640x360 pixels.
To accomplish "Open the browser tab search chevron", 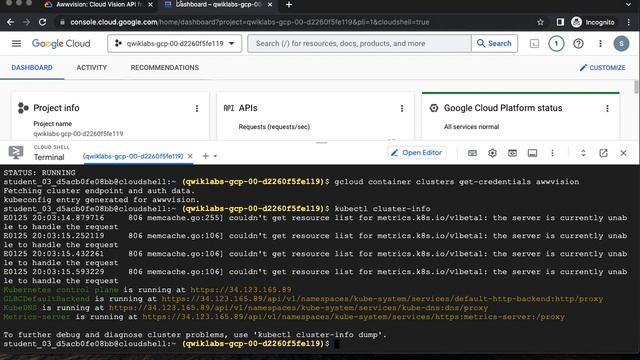I will coord(628,4).
